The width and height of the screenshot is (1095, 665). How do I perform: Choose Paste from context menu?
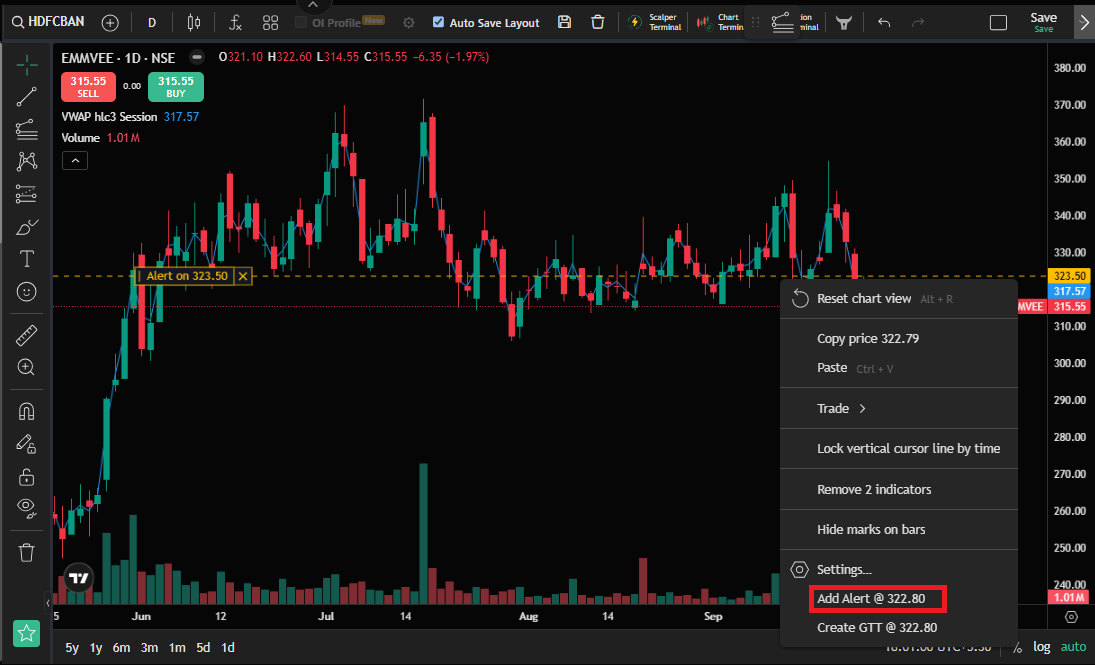(x=899, y=368)
